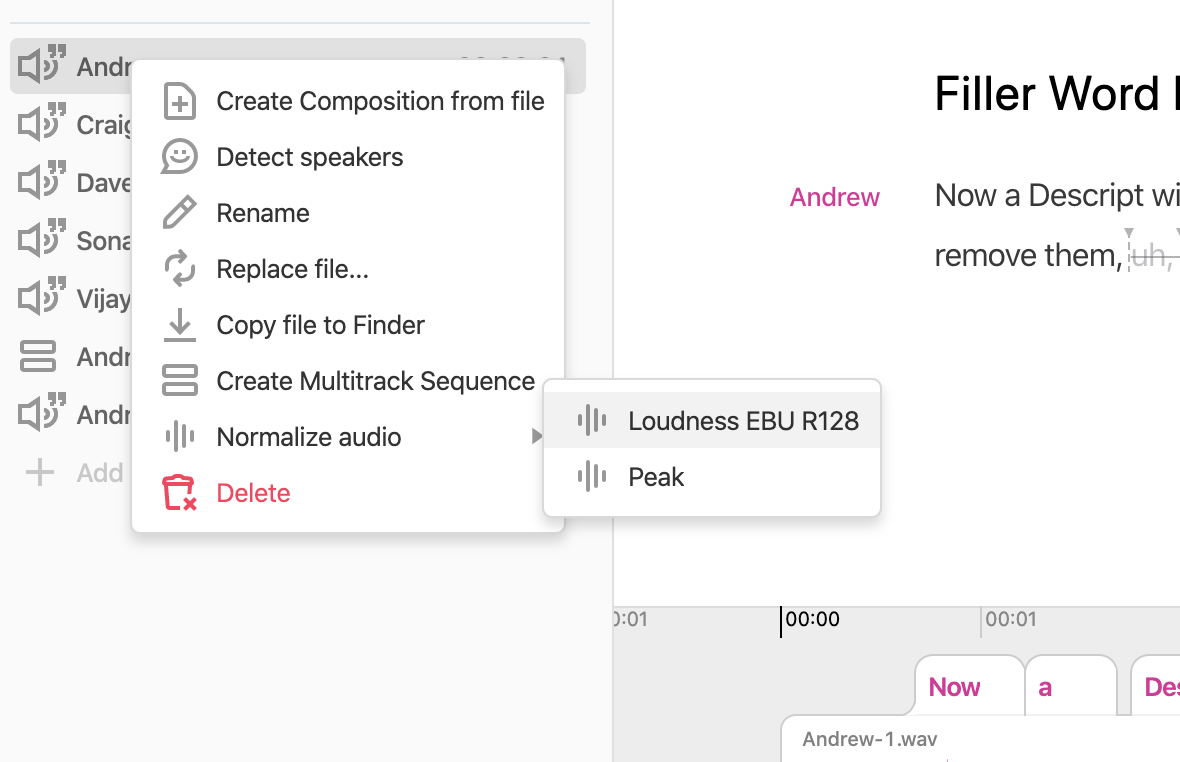
Task: Select Peak normalization option
Action: click(712, 477)
